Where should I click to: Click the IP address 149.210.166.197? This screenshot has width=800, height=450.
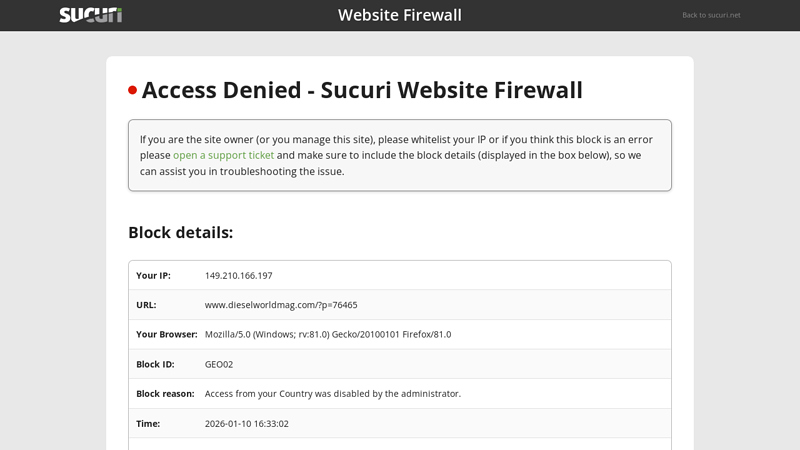pos(238,275)
